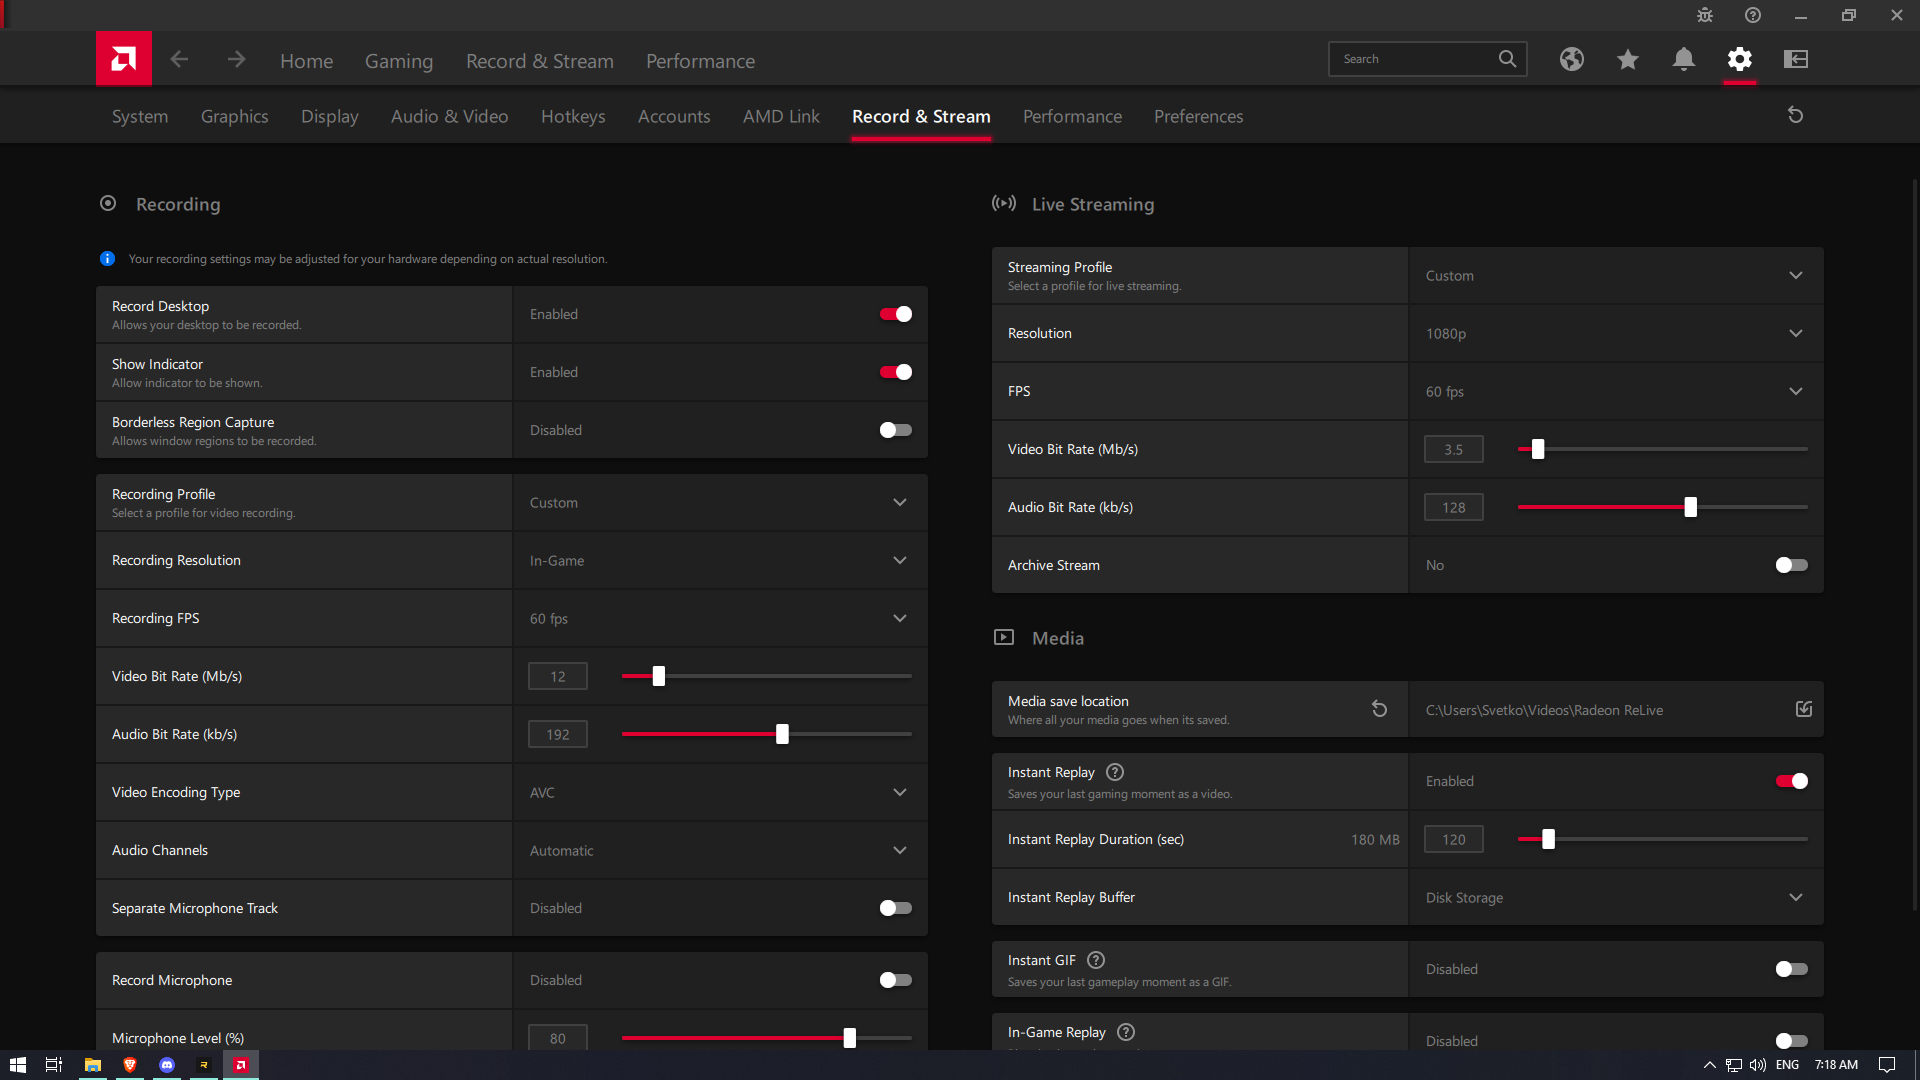Viewport: 1920px width, 1080px height.
Task: Open favorites star icon
Action: coord(1628,59)
